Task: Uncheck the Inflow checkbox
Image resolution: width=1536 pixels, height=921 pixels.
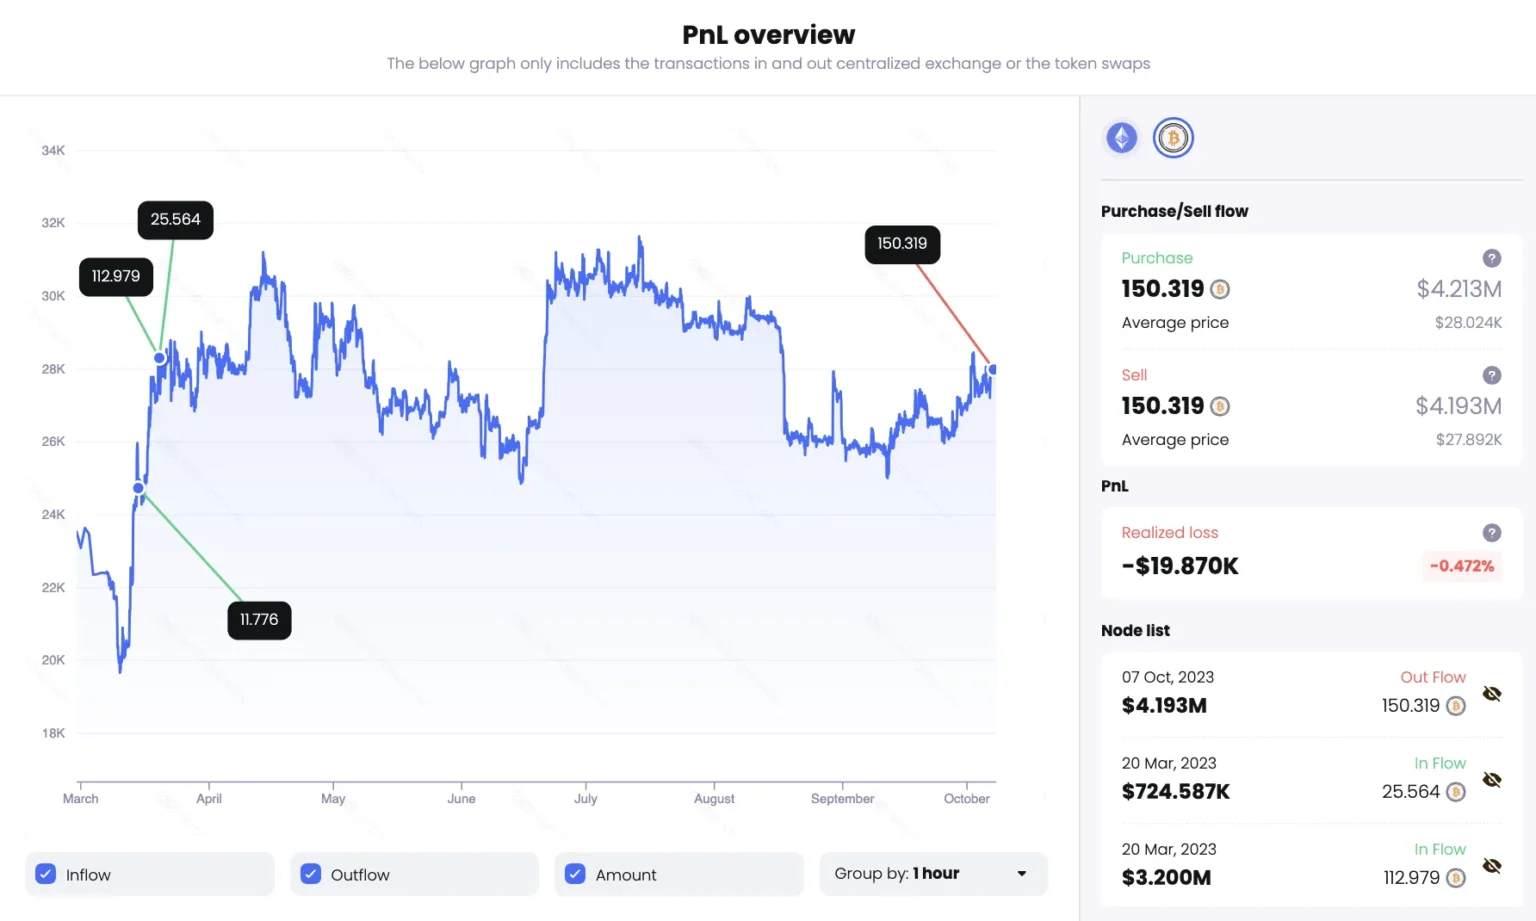Action: tap(45, 873)
